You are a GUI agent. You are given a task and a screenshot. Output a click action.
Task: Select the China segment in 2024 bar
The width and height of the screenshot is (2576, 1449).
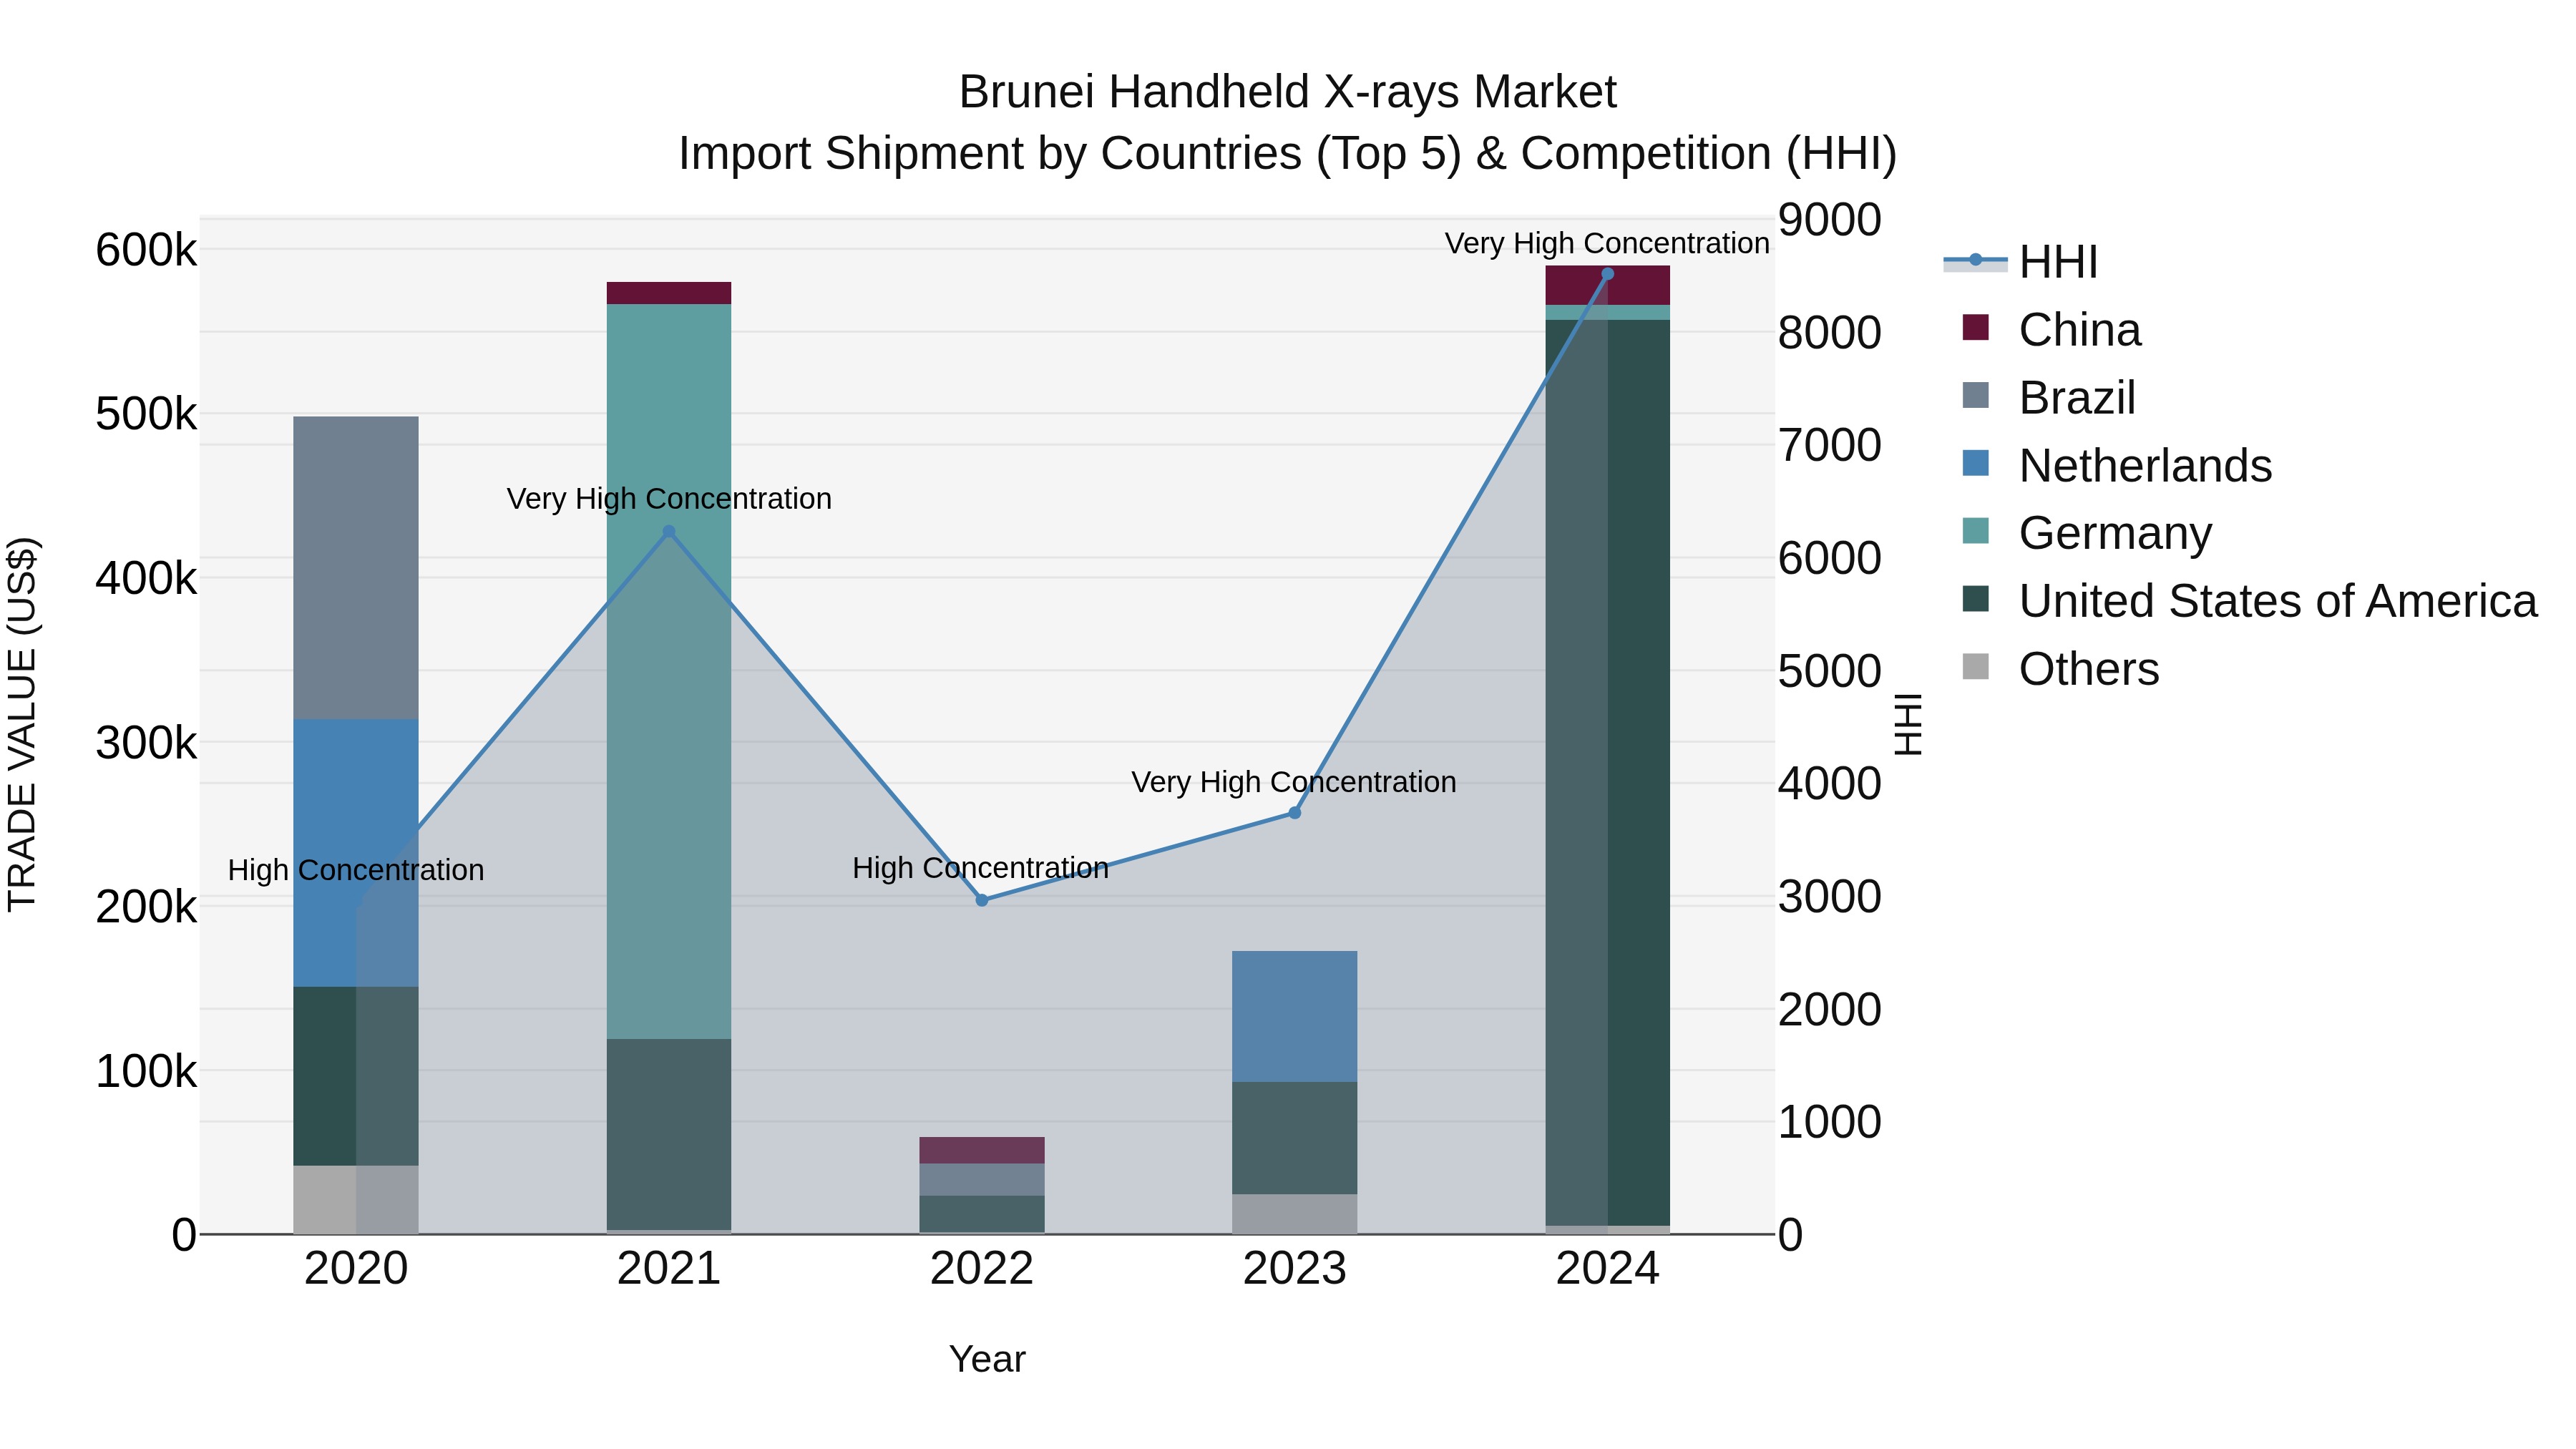tap(1608, 285)
